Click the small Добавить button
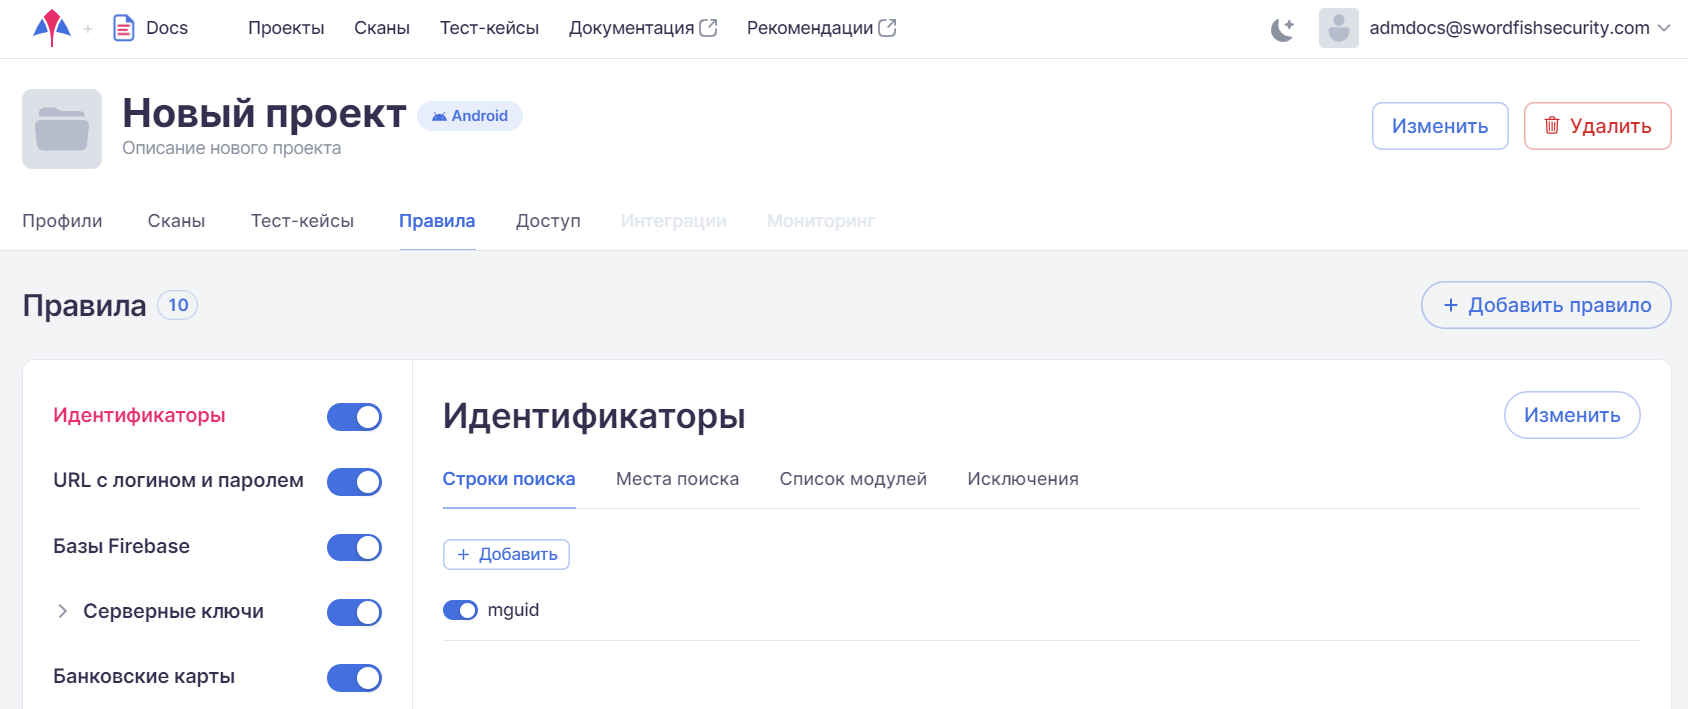 tap(506, 554)
